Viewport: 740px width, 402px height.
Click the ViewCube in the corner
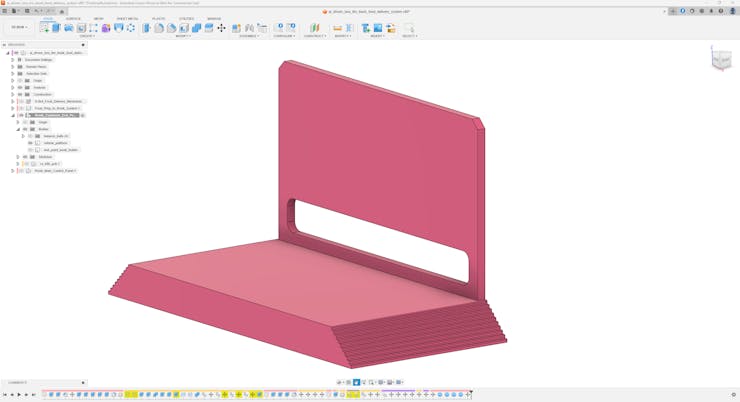[x=720, y=60]
